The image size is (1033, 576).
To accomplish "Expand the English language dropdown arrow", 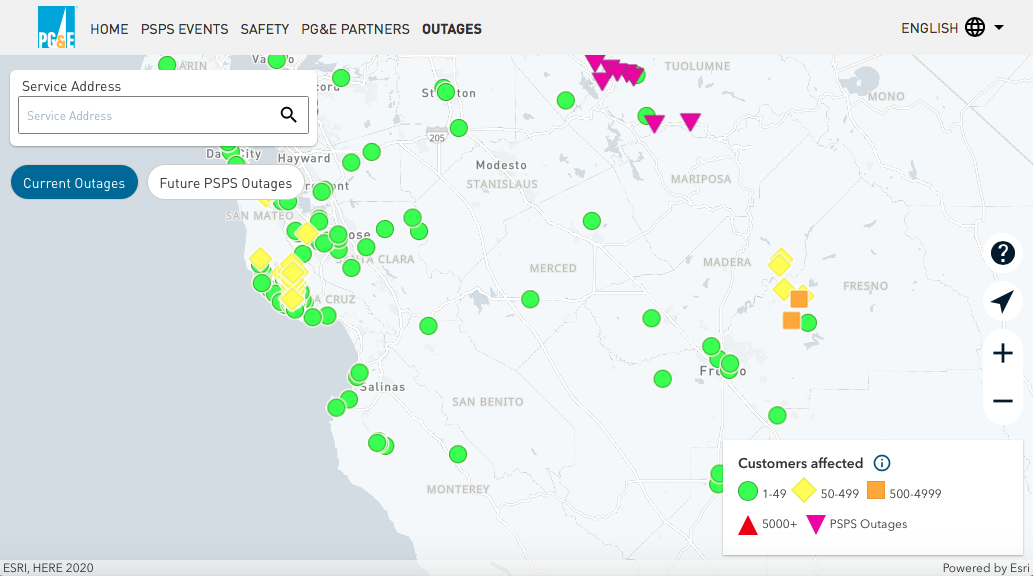I will click(x=999, y=28).
